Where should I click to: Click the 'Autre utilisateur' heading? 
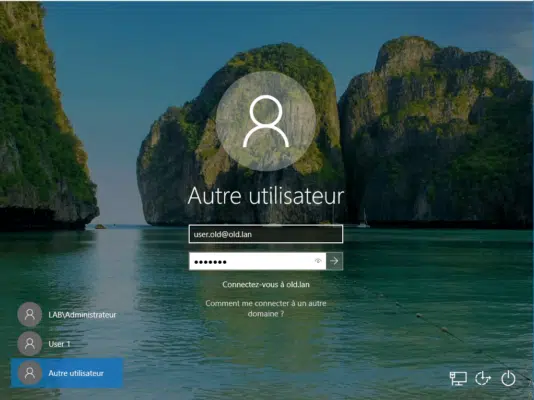click(x=266, y=196)
